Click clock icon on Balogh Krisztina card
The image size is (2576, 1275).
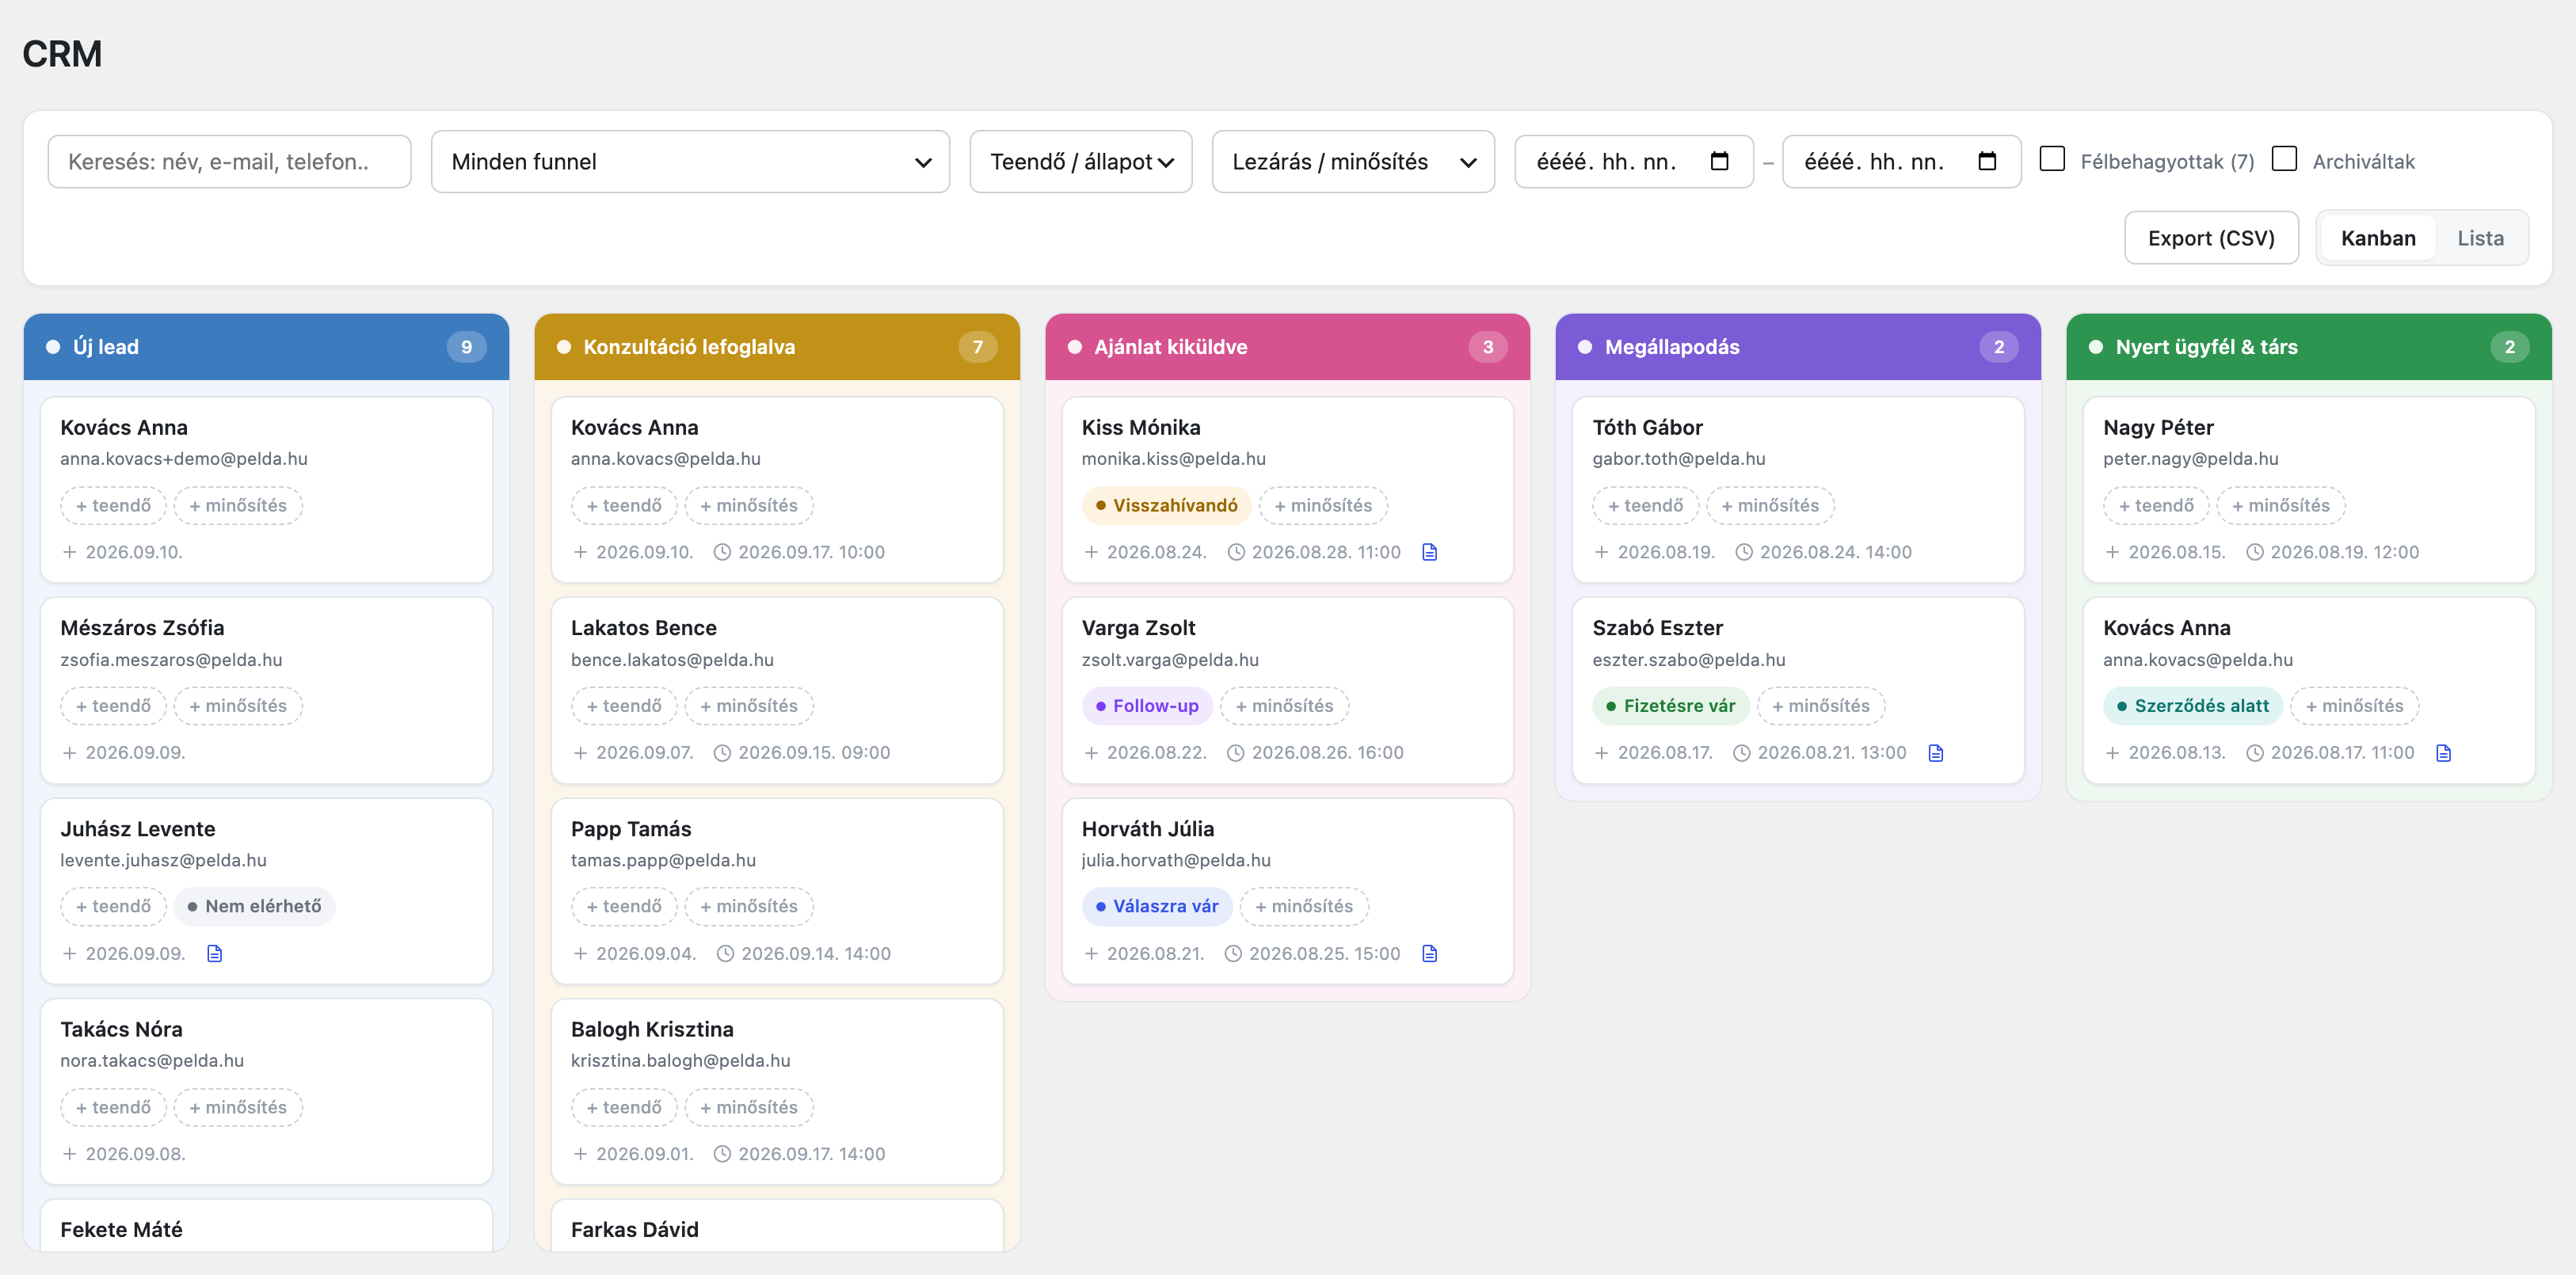(x=722, y=1154)
